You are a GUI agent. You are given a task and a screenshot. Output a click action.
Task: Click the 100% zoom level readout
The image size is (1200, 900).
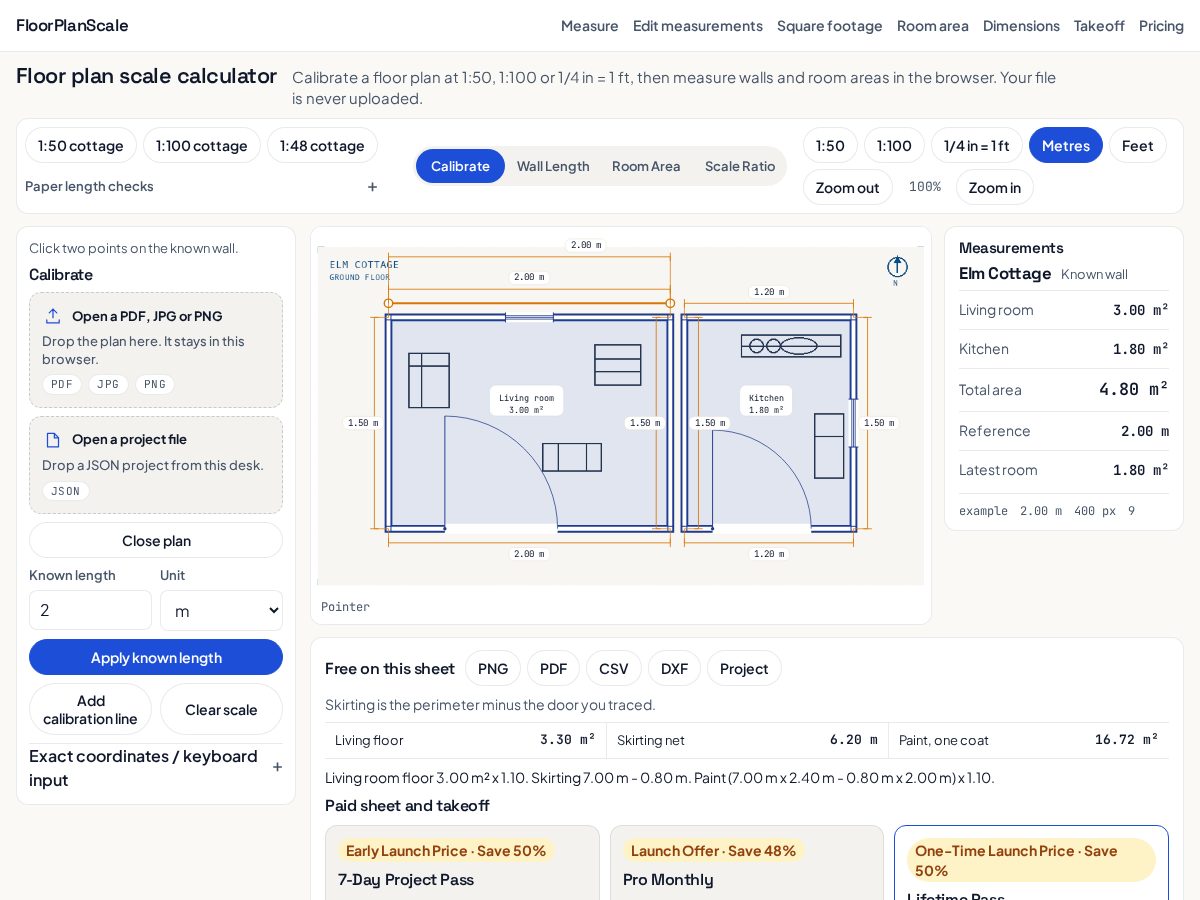[925, 187]
